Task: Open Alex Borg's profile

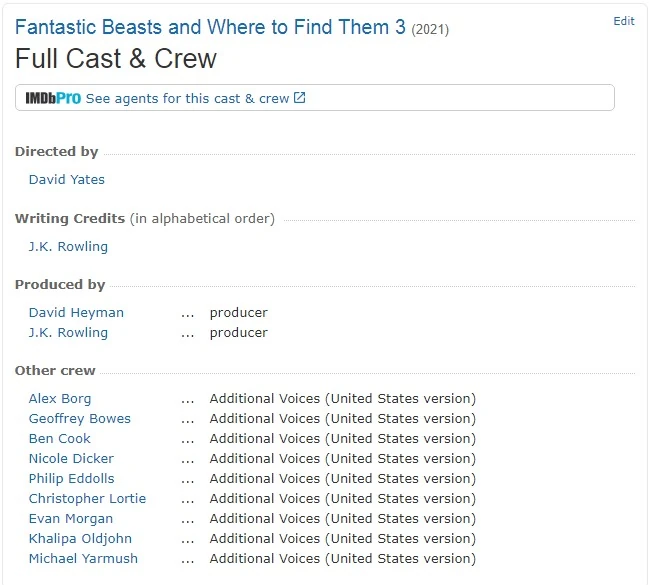Action: [60, 399]
